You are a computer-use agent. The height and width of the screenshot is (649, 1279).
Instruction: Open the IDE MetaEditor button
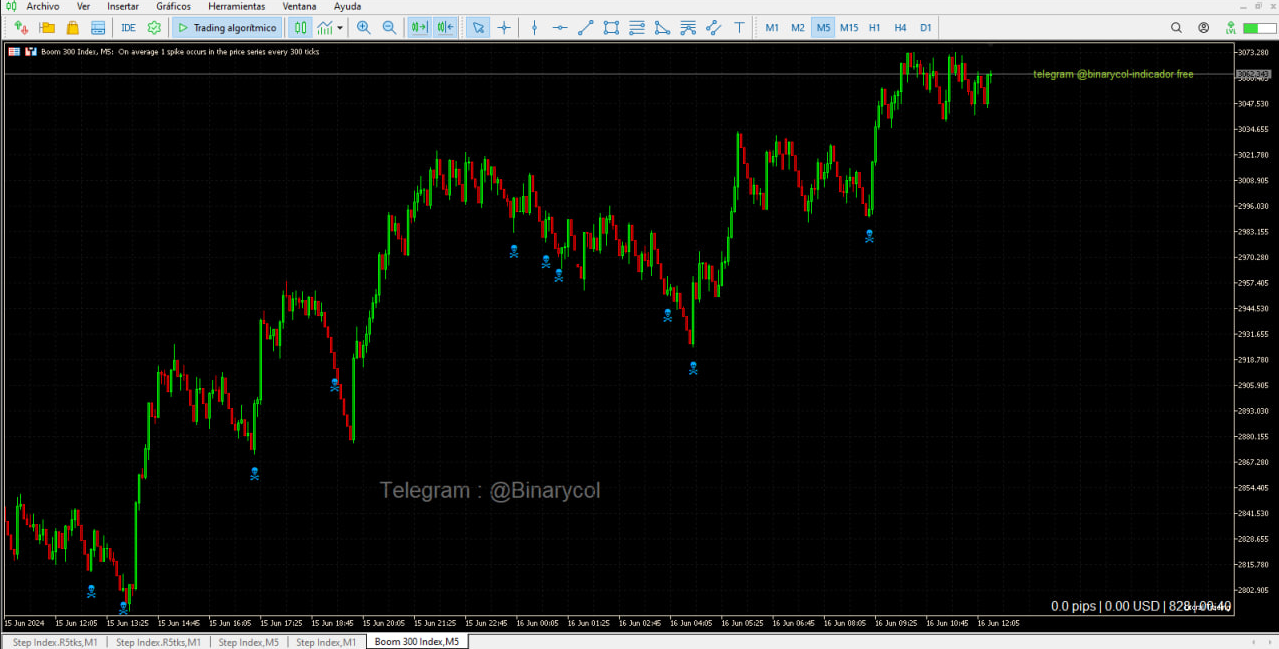pyautogui.click(x=128, y=28)
